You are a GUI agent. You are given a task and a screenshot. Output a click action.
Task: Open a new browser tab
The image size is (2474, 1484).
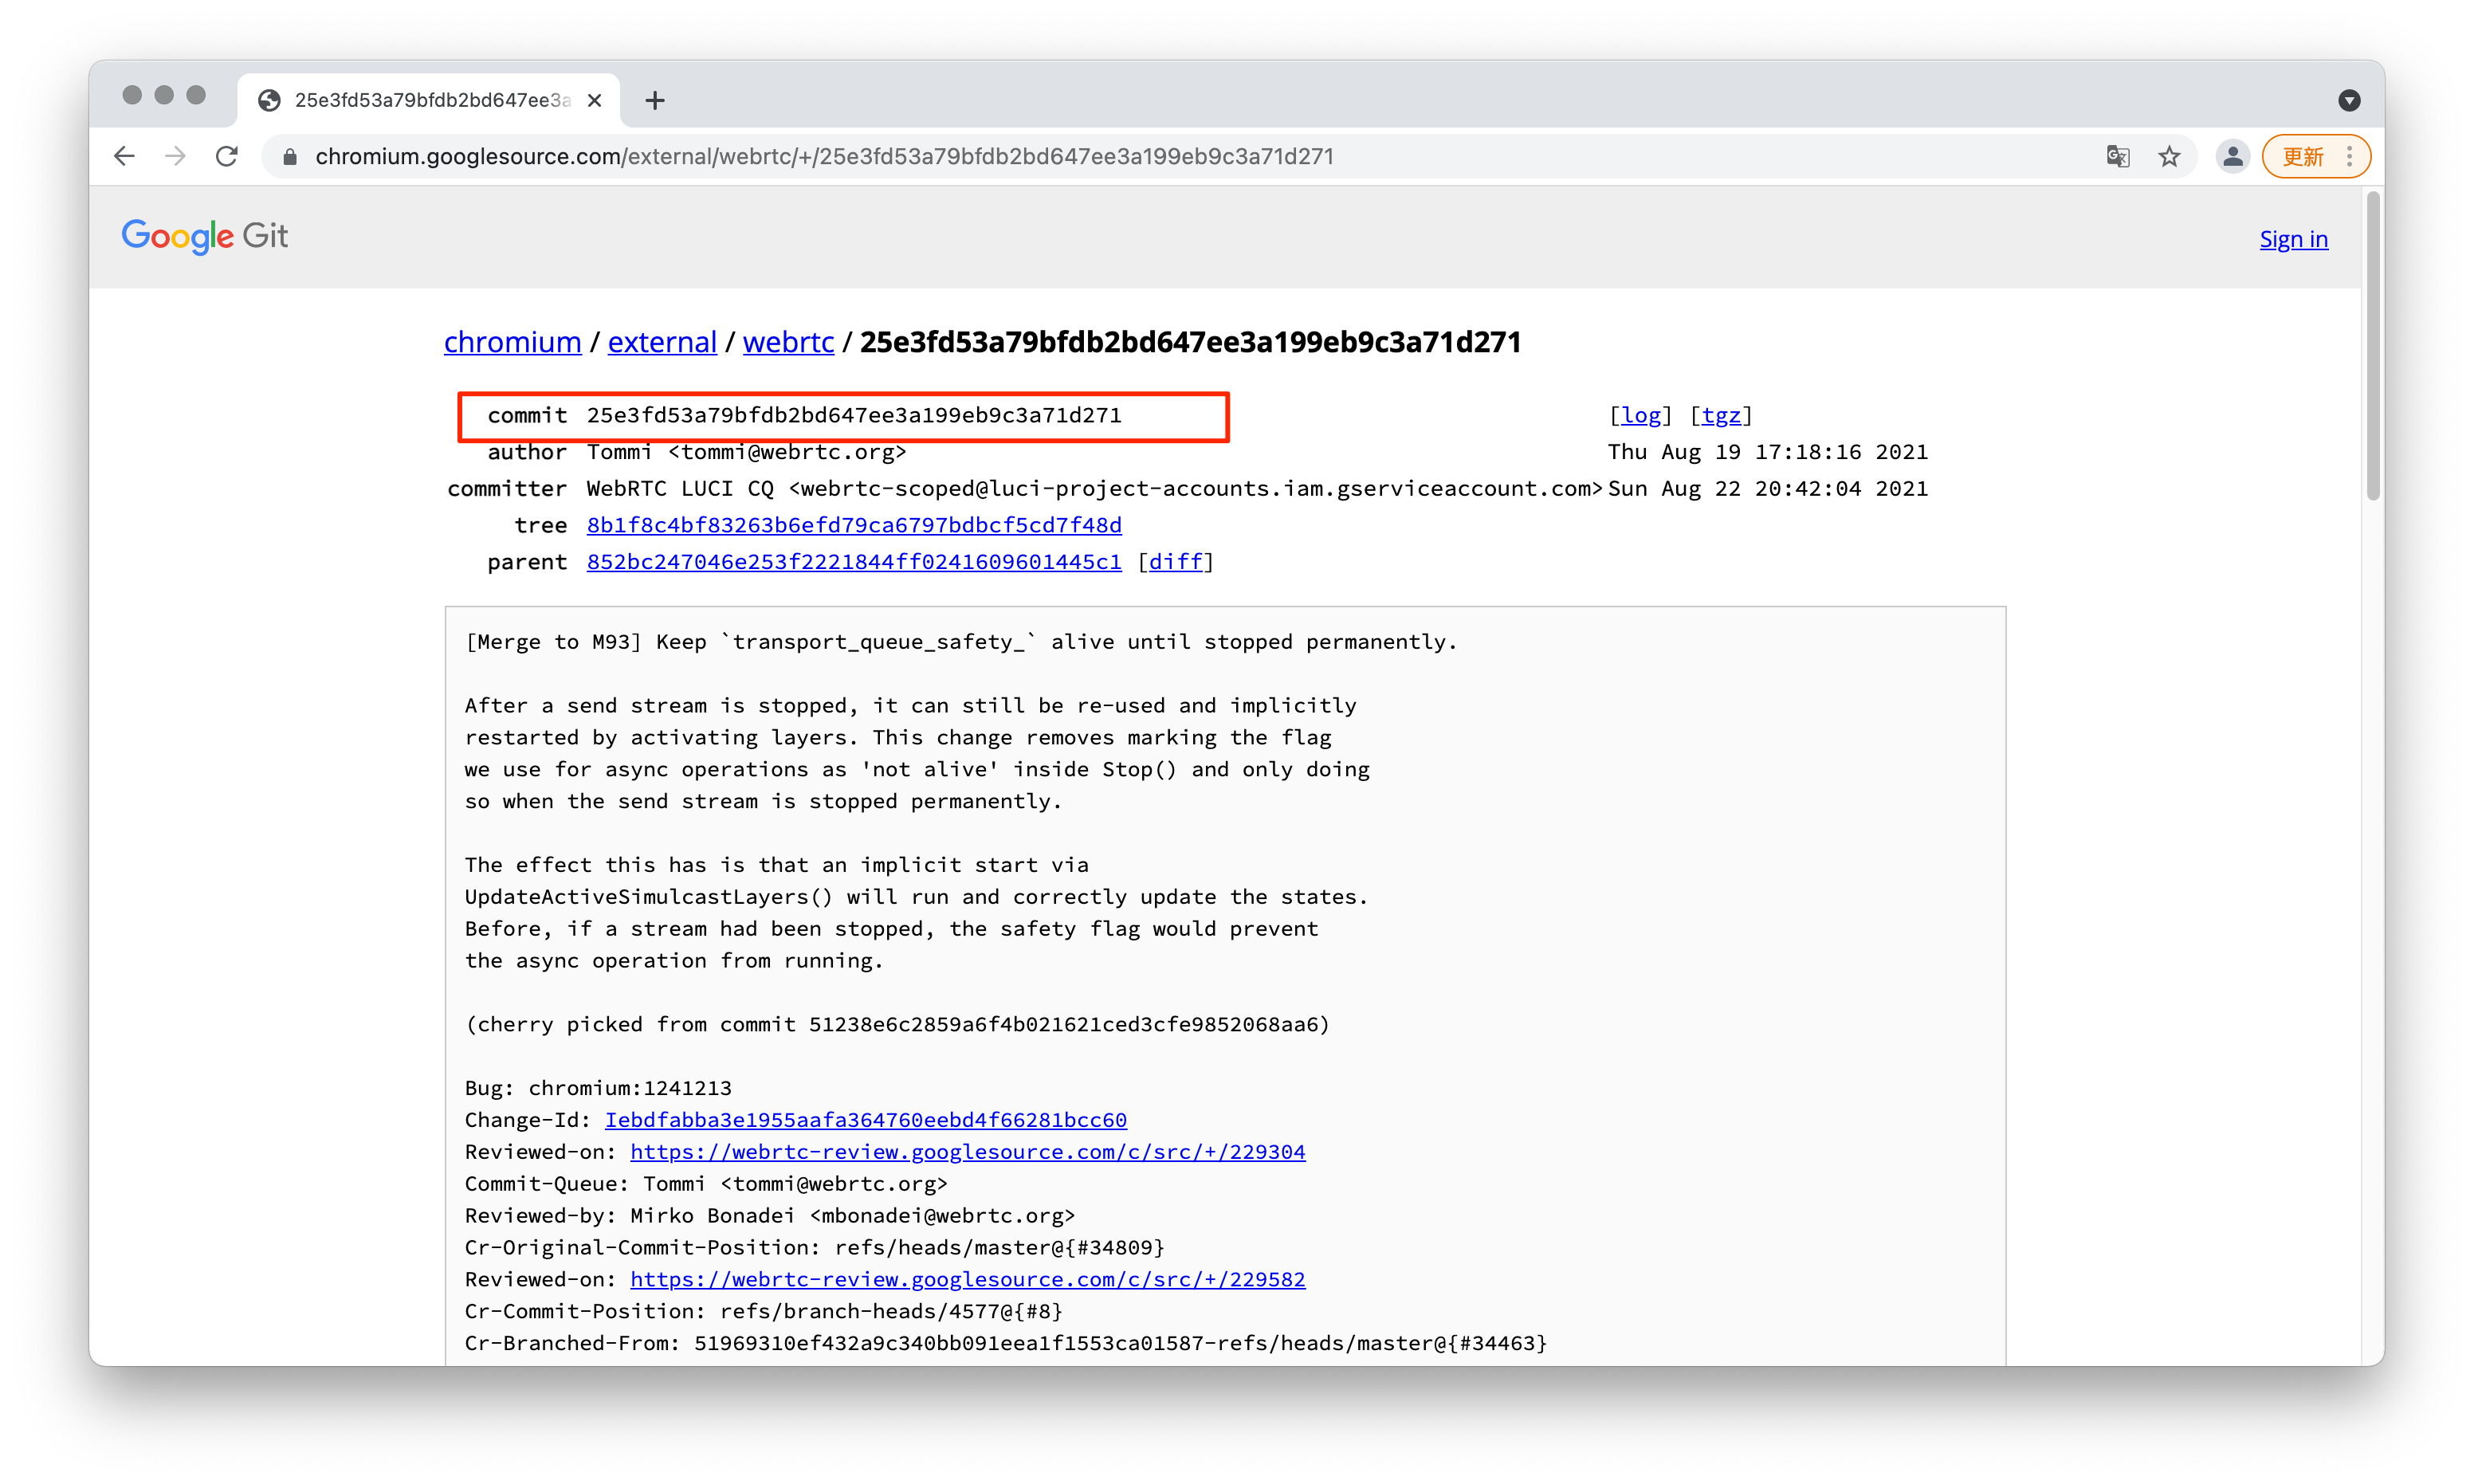click(655, 100)
